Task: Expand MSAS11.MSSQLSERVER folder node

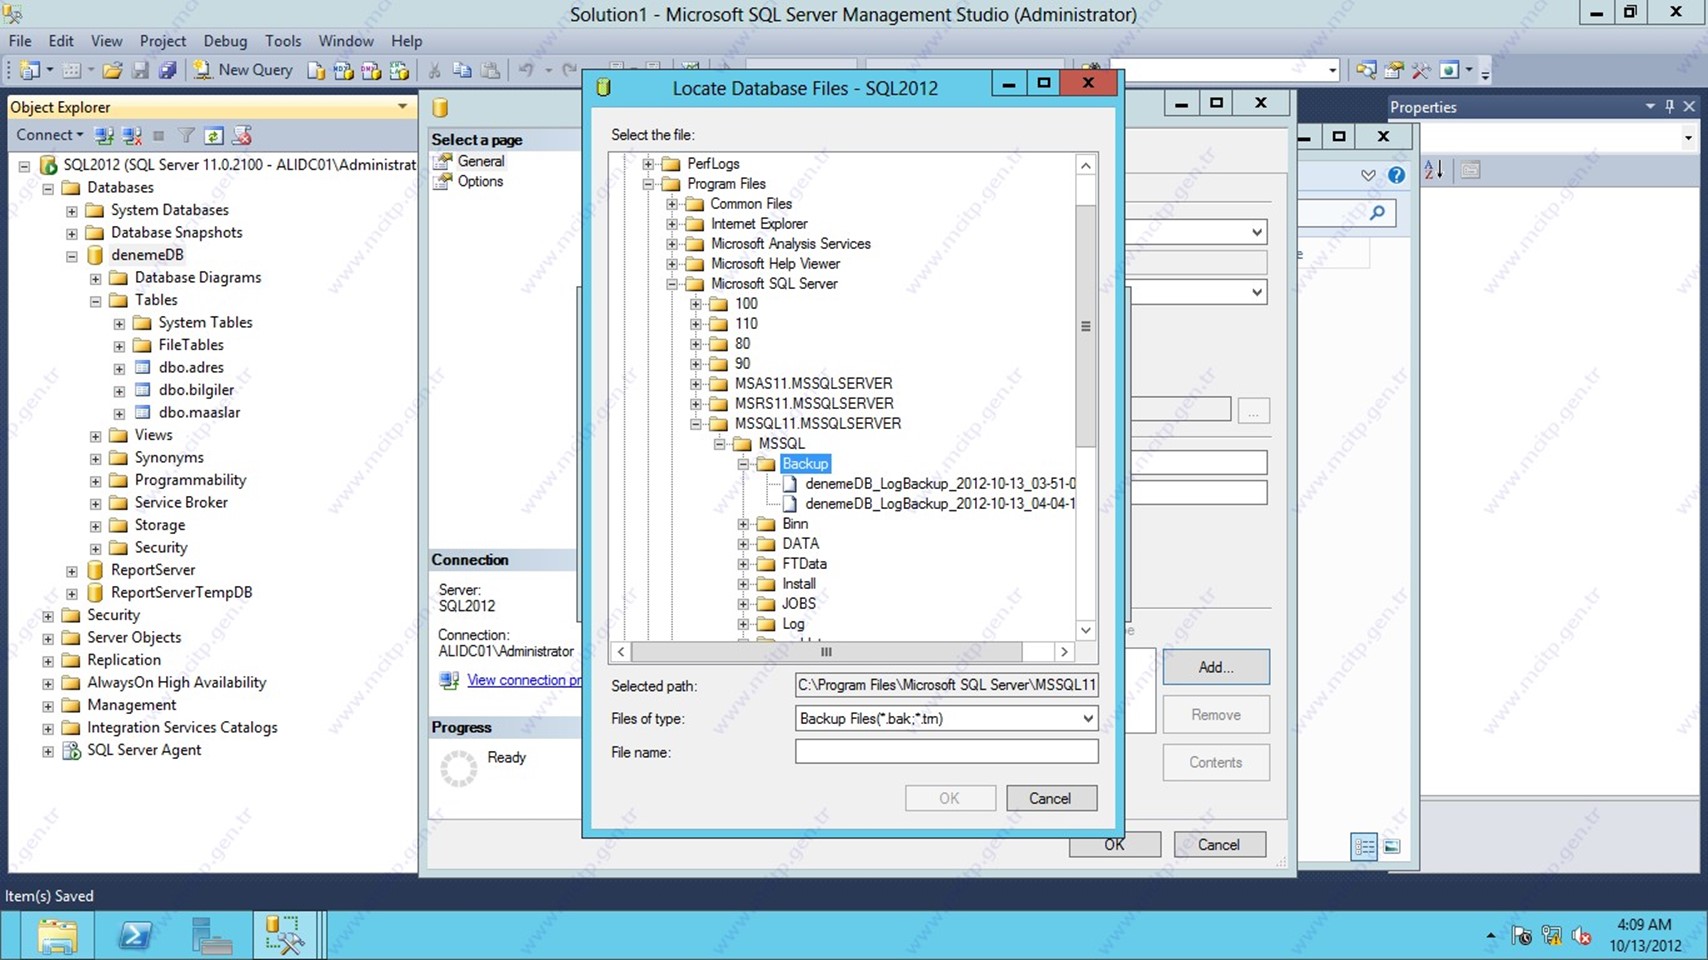Action: coord(696,384)
